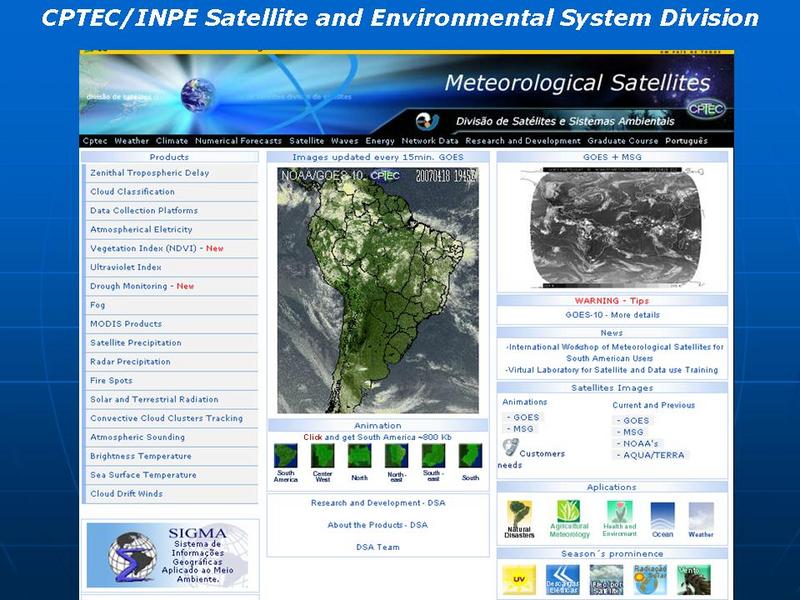Open the Weather menu item
800x600 pixels.
pos(132,141)
